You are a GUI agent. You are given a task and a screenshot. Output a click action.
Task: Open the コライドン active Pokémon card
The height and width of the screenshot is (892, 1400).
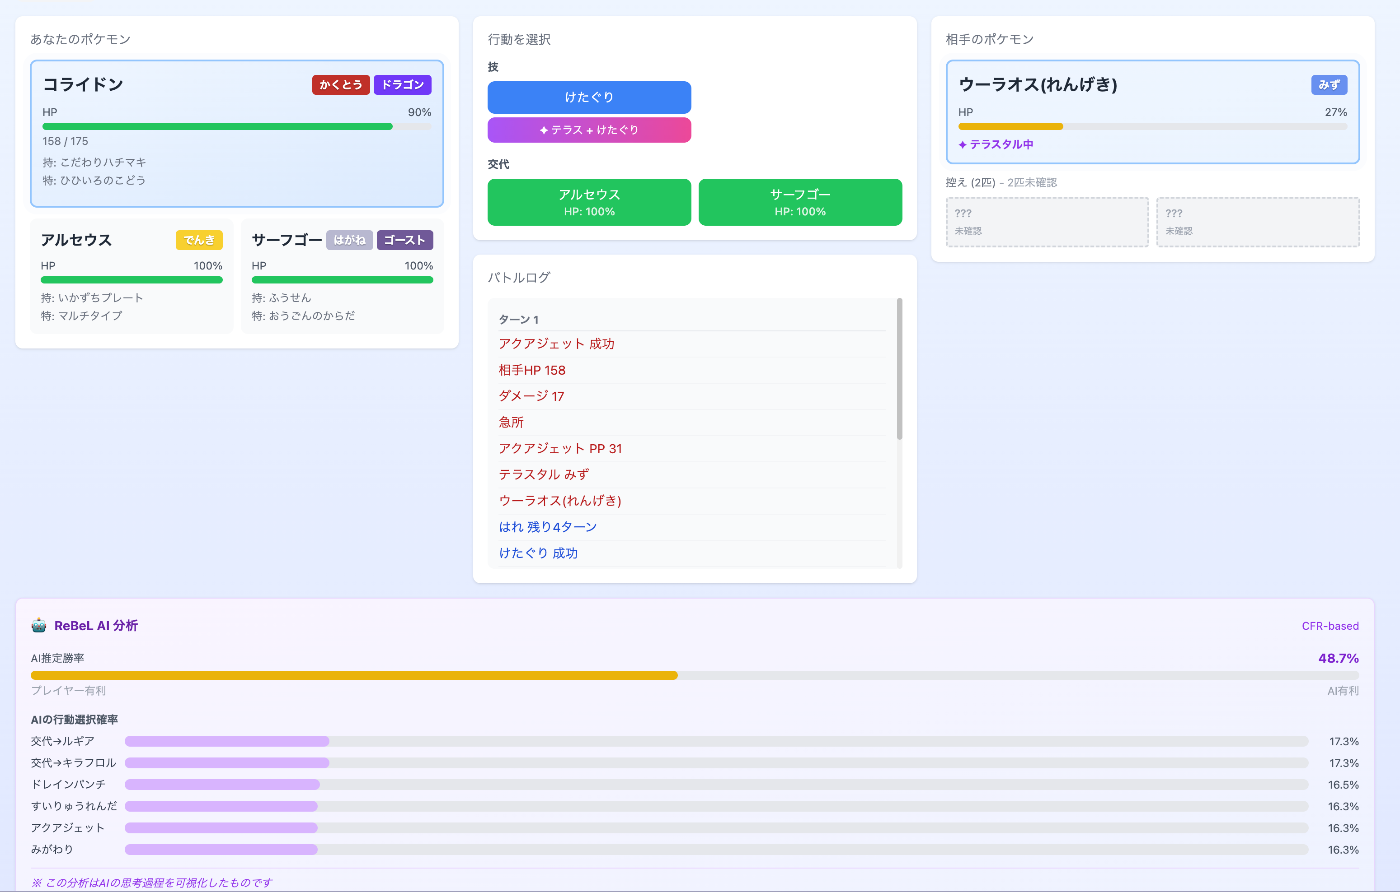(x=237, y=133)
